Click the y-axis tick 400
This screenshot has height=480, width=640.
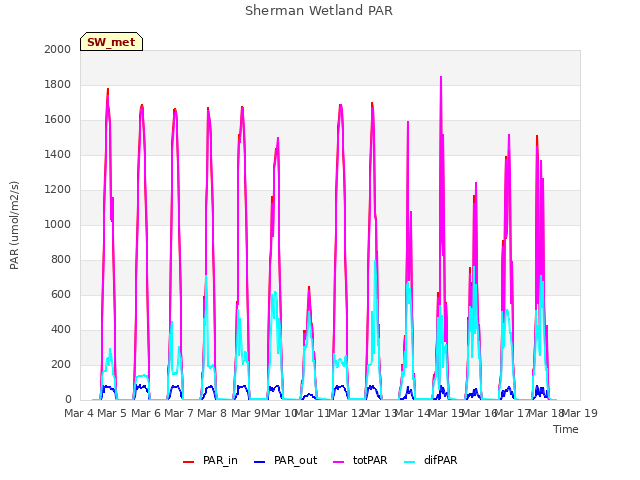pyautogui.click(x=61, y=329)
